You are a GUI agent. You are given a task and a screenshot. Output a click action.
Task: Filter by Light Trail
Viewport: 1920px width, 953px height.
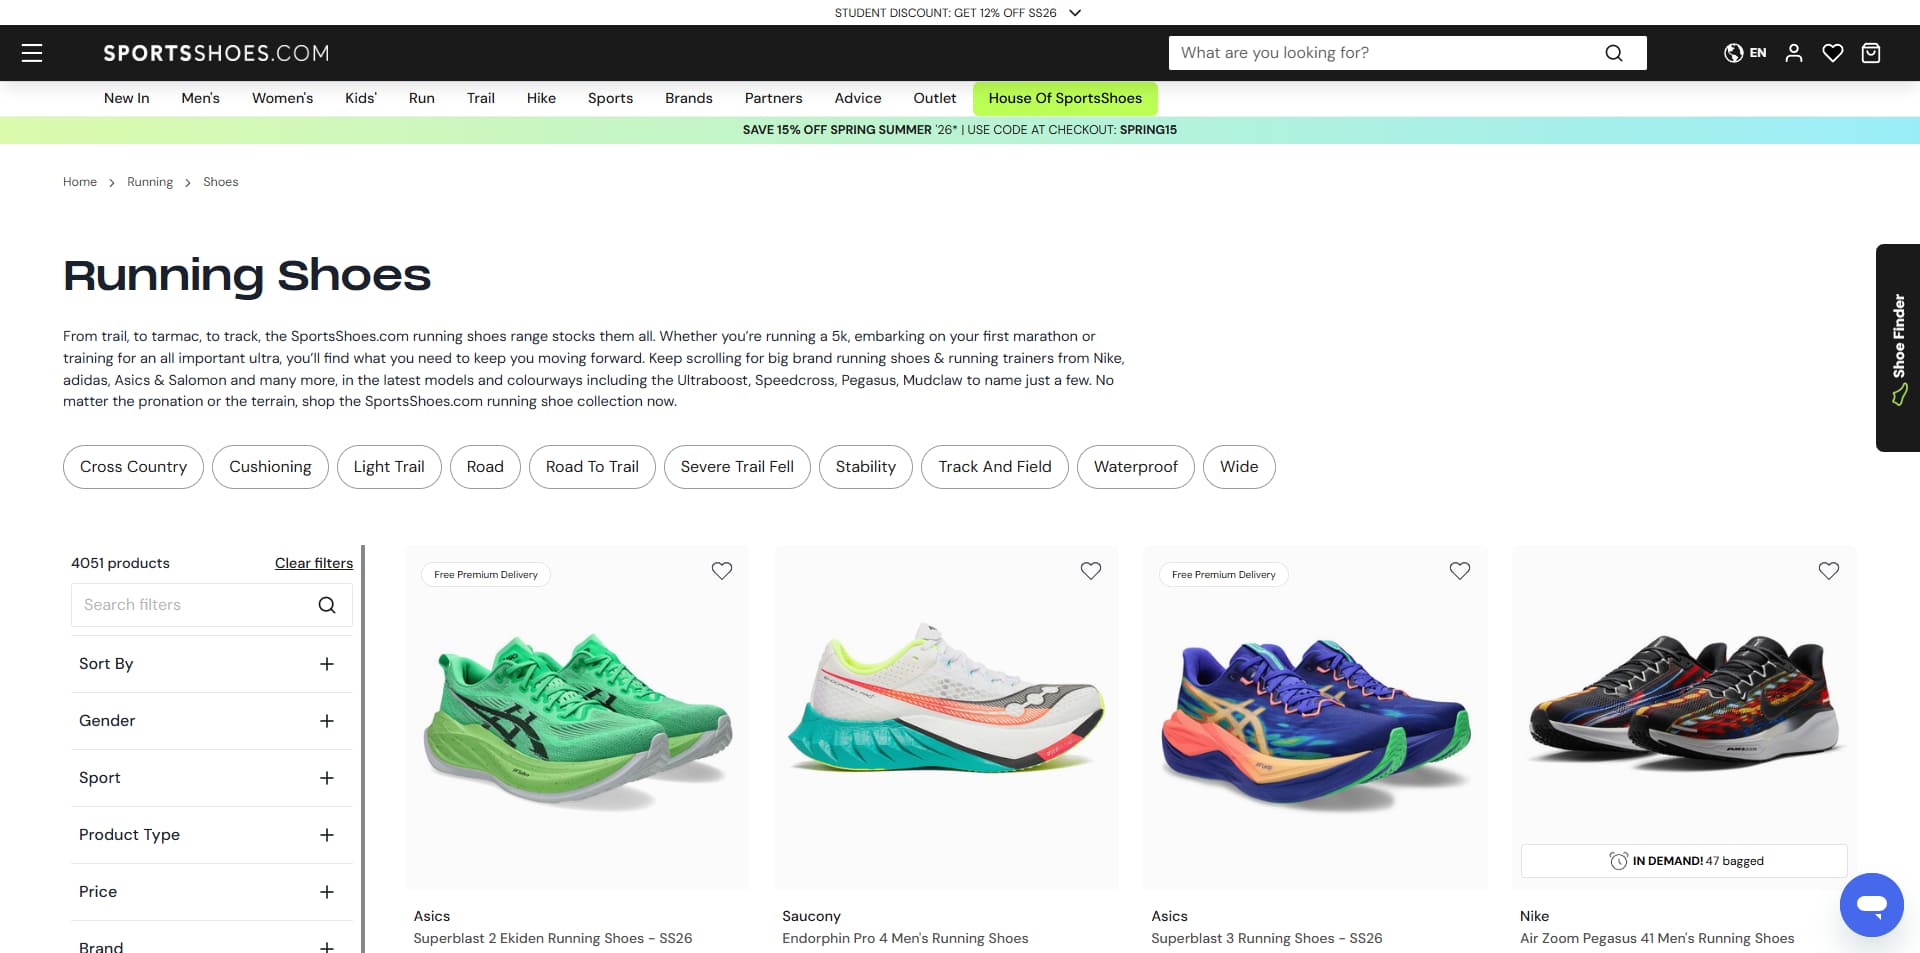coord(389,467)
